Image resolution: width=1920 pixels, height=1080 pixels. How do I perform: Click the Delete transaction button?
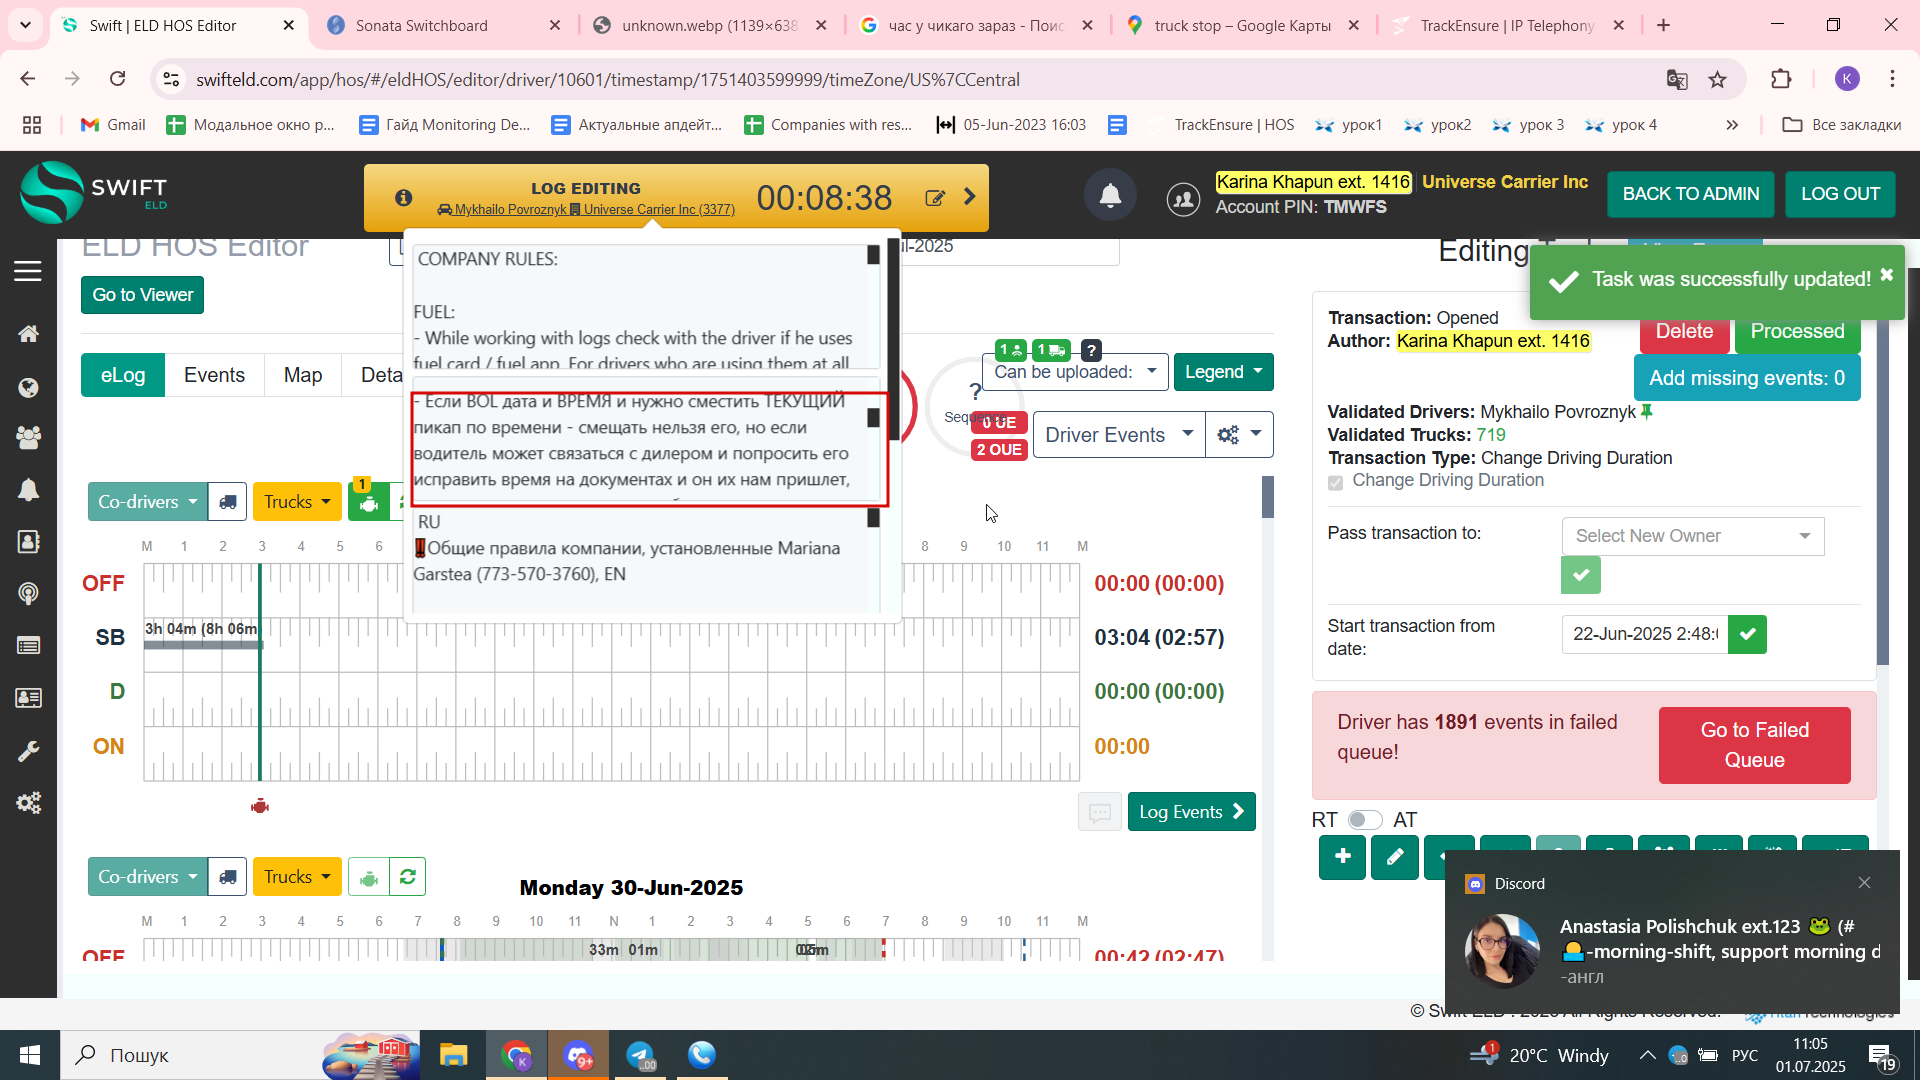pos(1684,331)
